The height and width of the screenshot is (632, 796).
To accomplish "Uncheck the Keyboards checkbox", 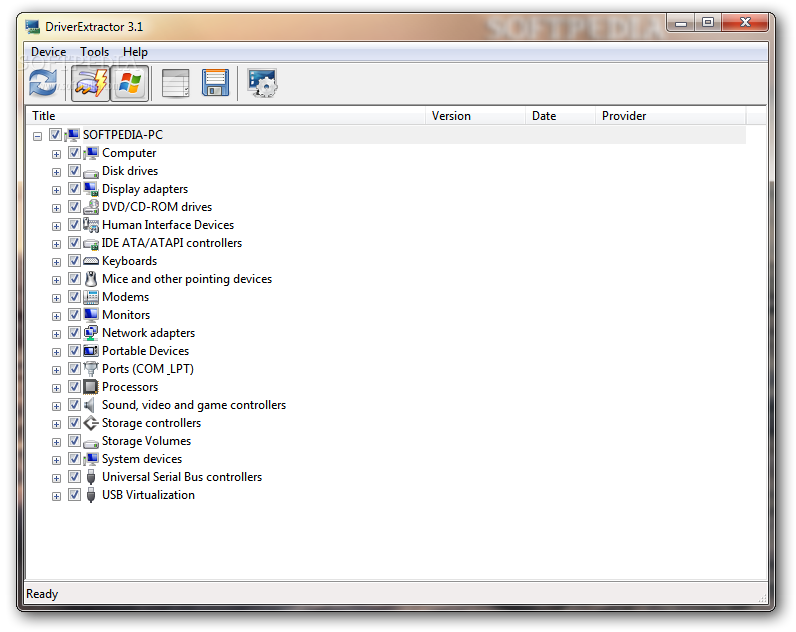I will [74, 260].
